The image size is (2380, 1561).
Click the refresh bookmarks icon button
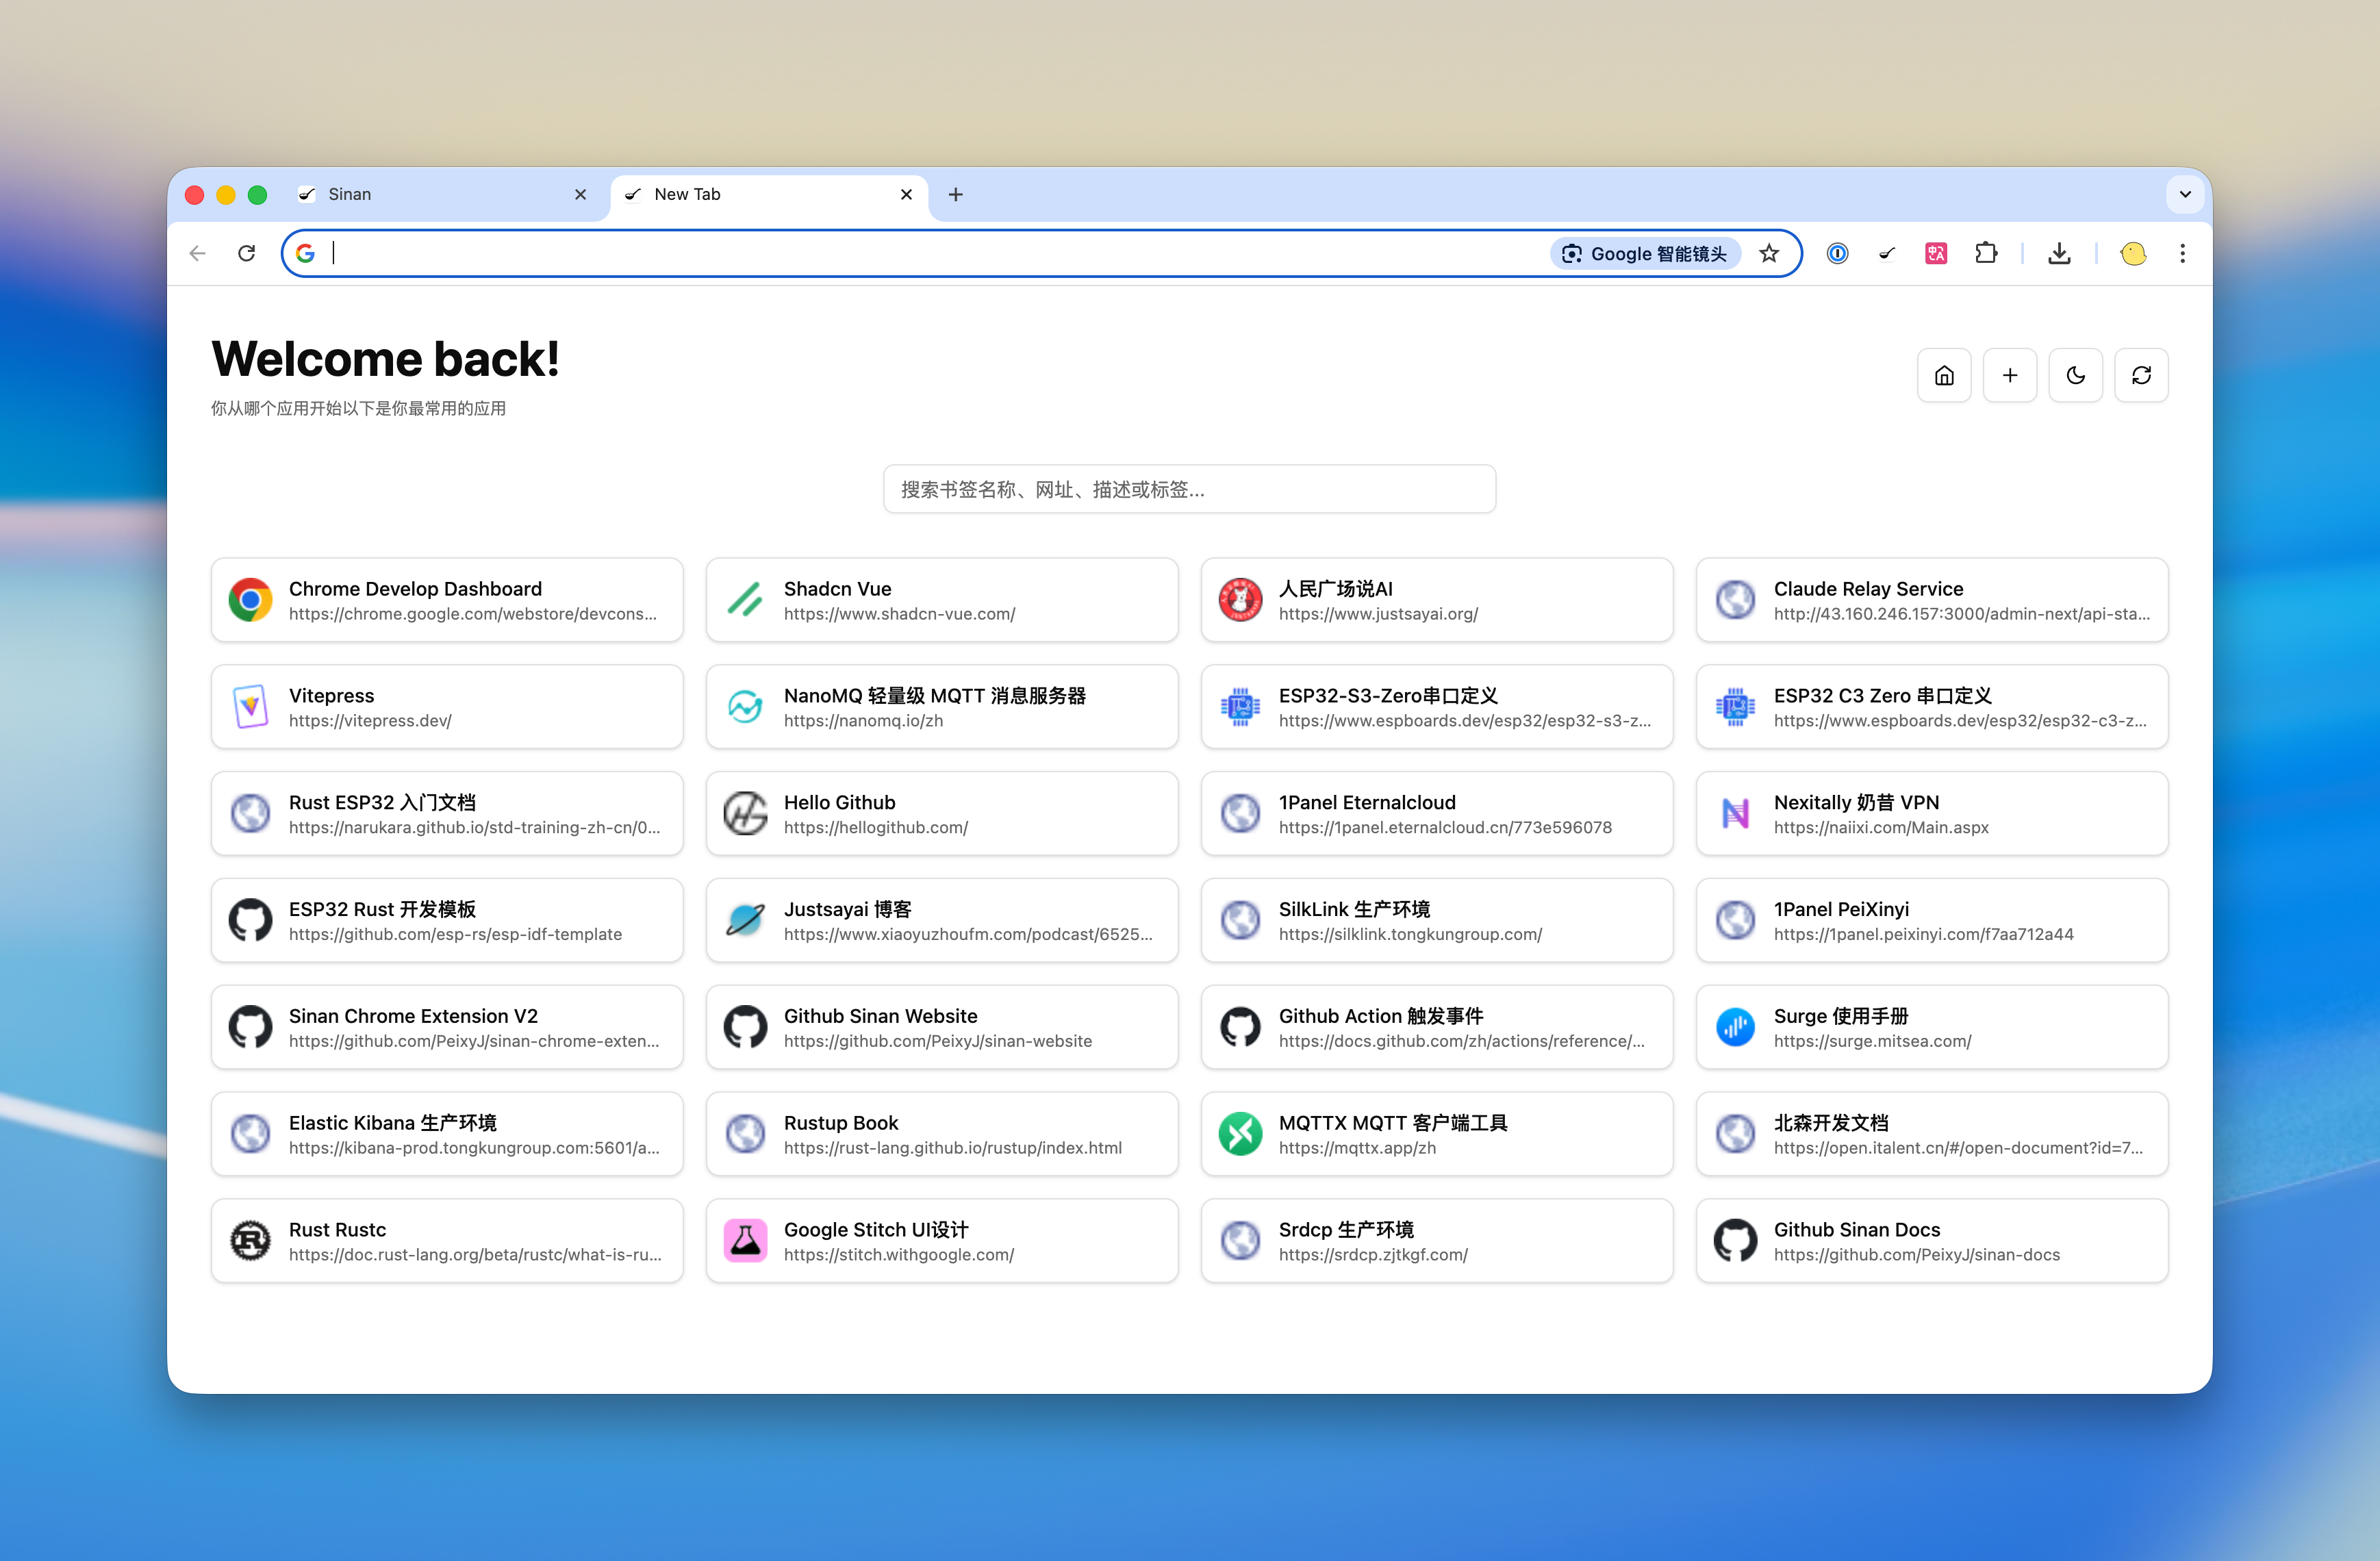coord(2141,375)
